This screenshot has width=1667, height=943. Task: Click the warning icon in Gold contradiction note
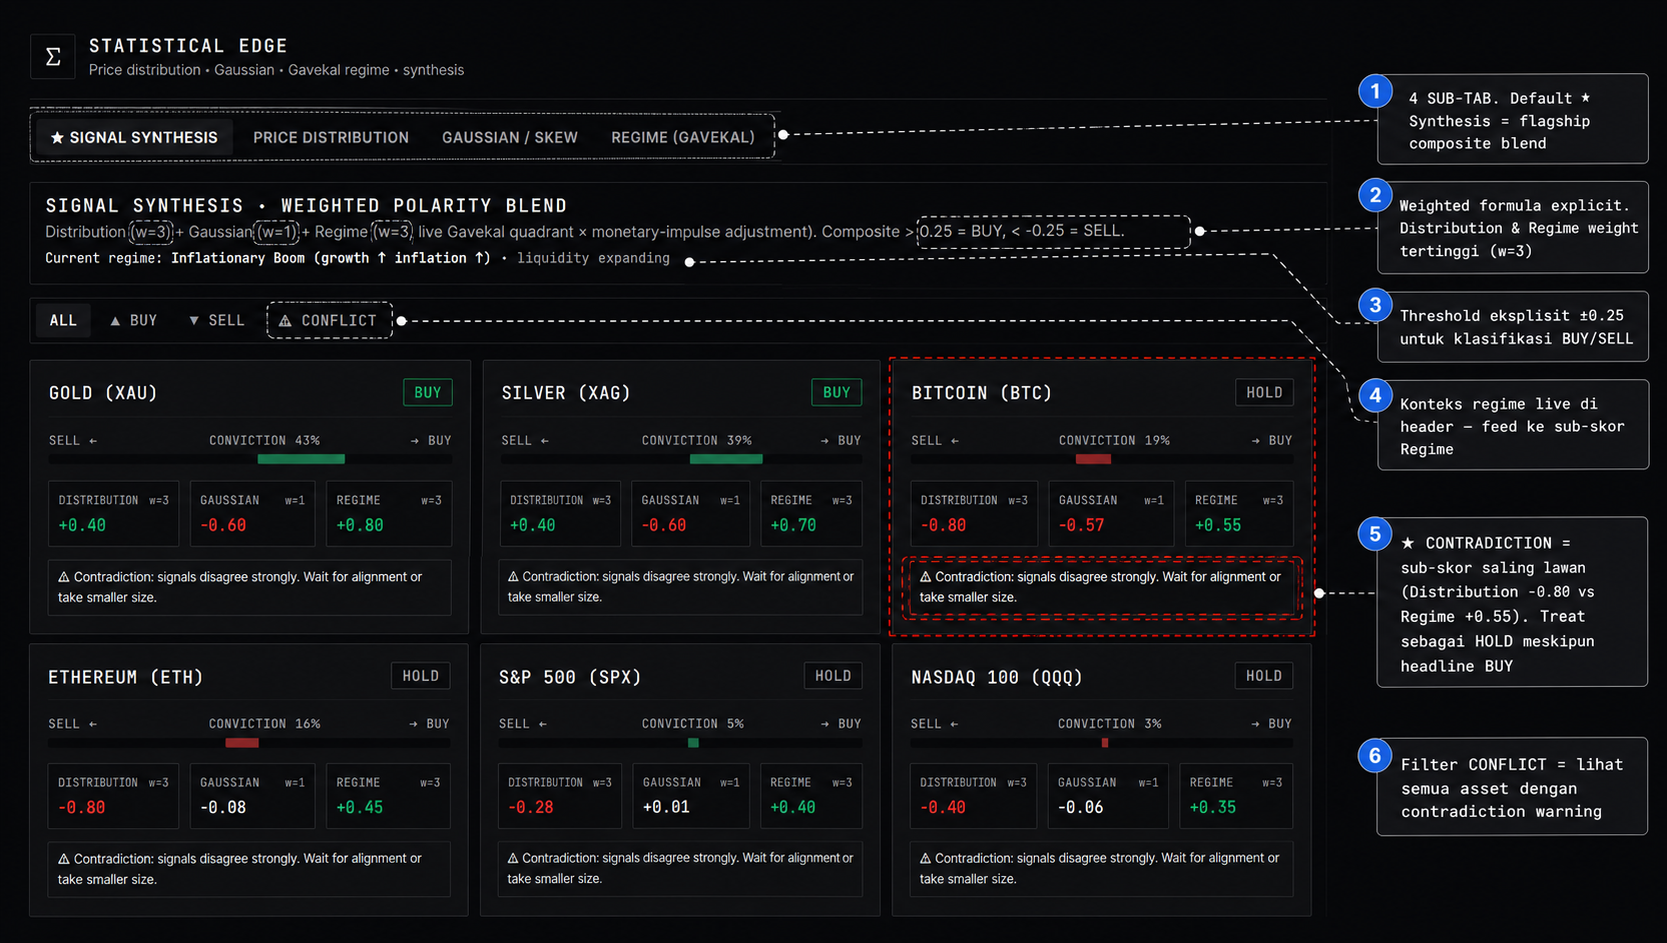click(64, 577)
